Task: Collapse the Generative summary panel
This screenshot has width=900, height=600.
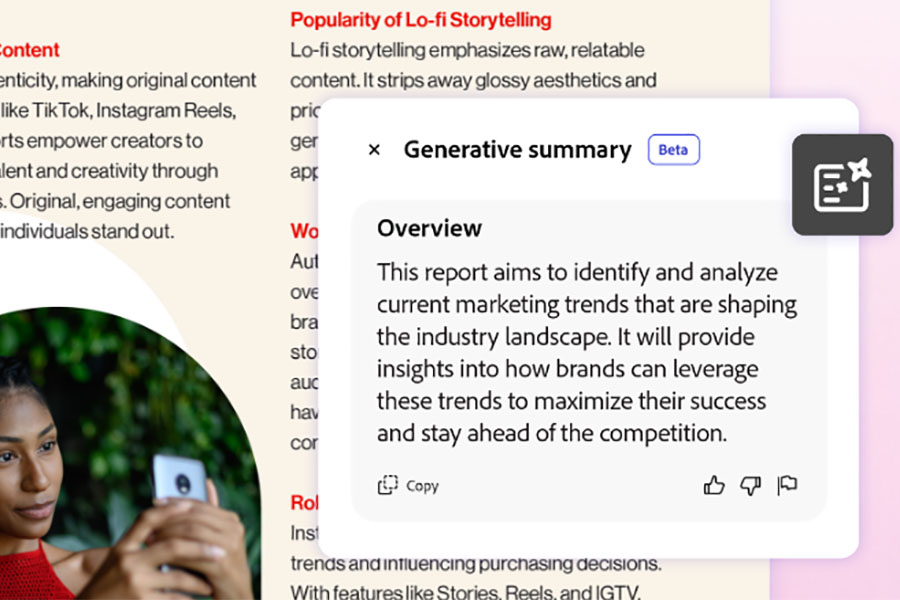Action: (374, 149)
